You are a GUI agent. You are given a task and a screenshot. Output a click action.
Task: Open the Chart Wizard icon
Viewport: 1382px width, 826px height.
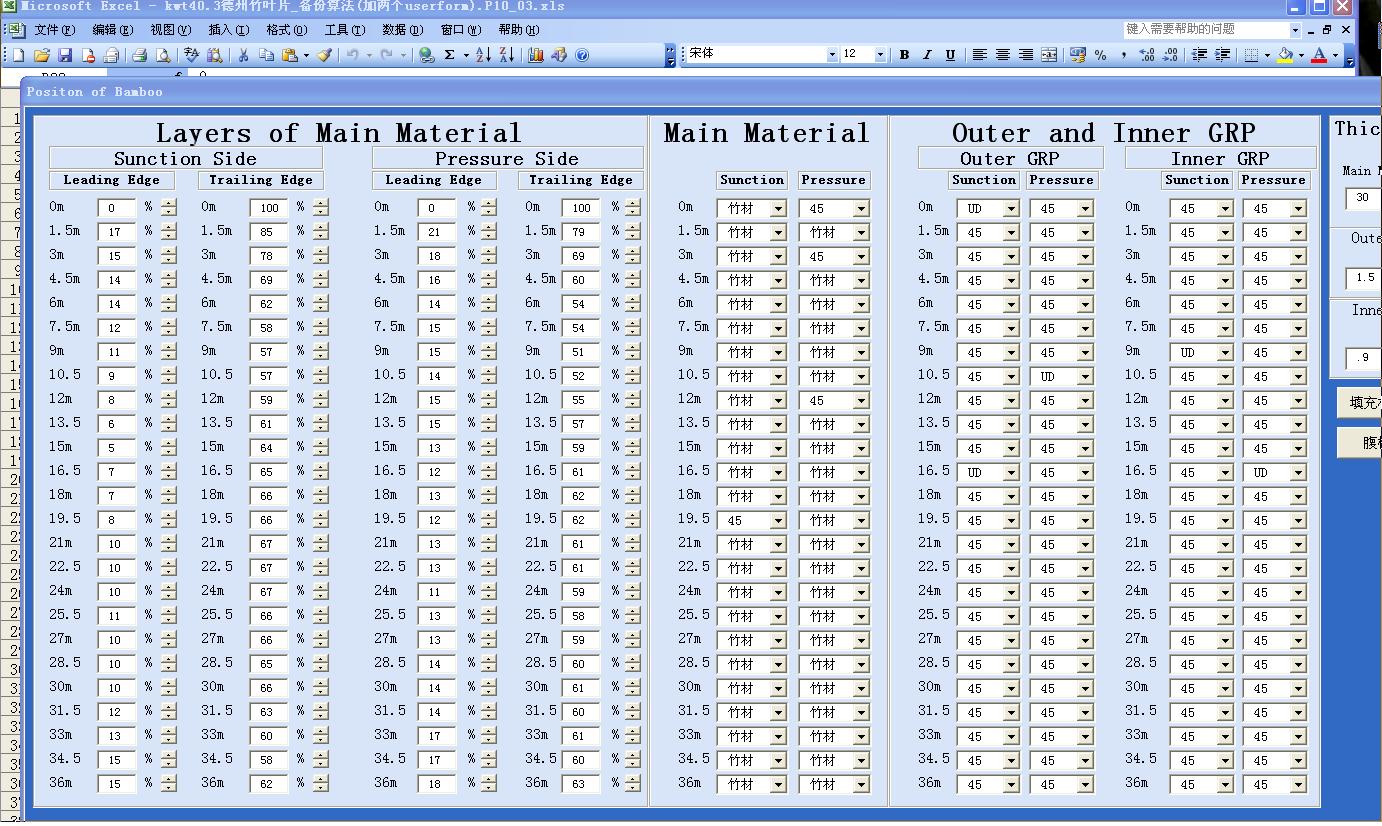[536, 55]
